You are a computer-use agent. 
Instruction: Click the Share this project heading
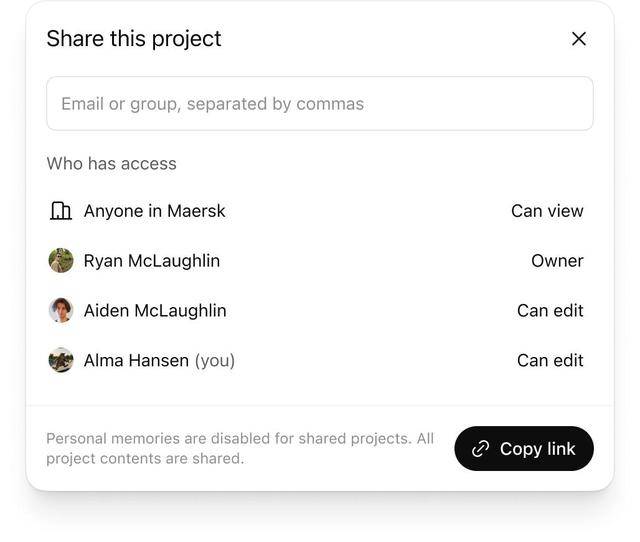134,39
